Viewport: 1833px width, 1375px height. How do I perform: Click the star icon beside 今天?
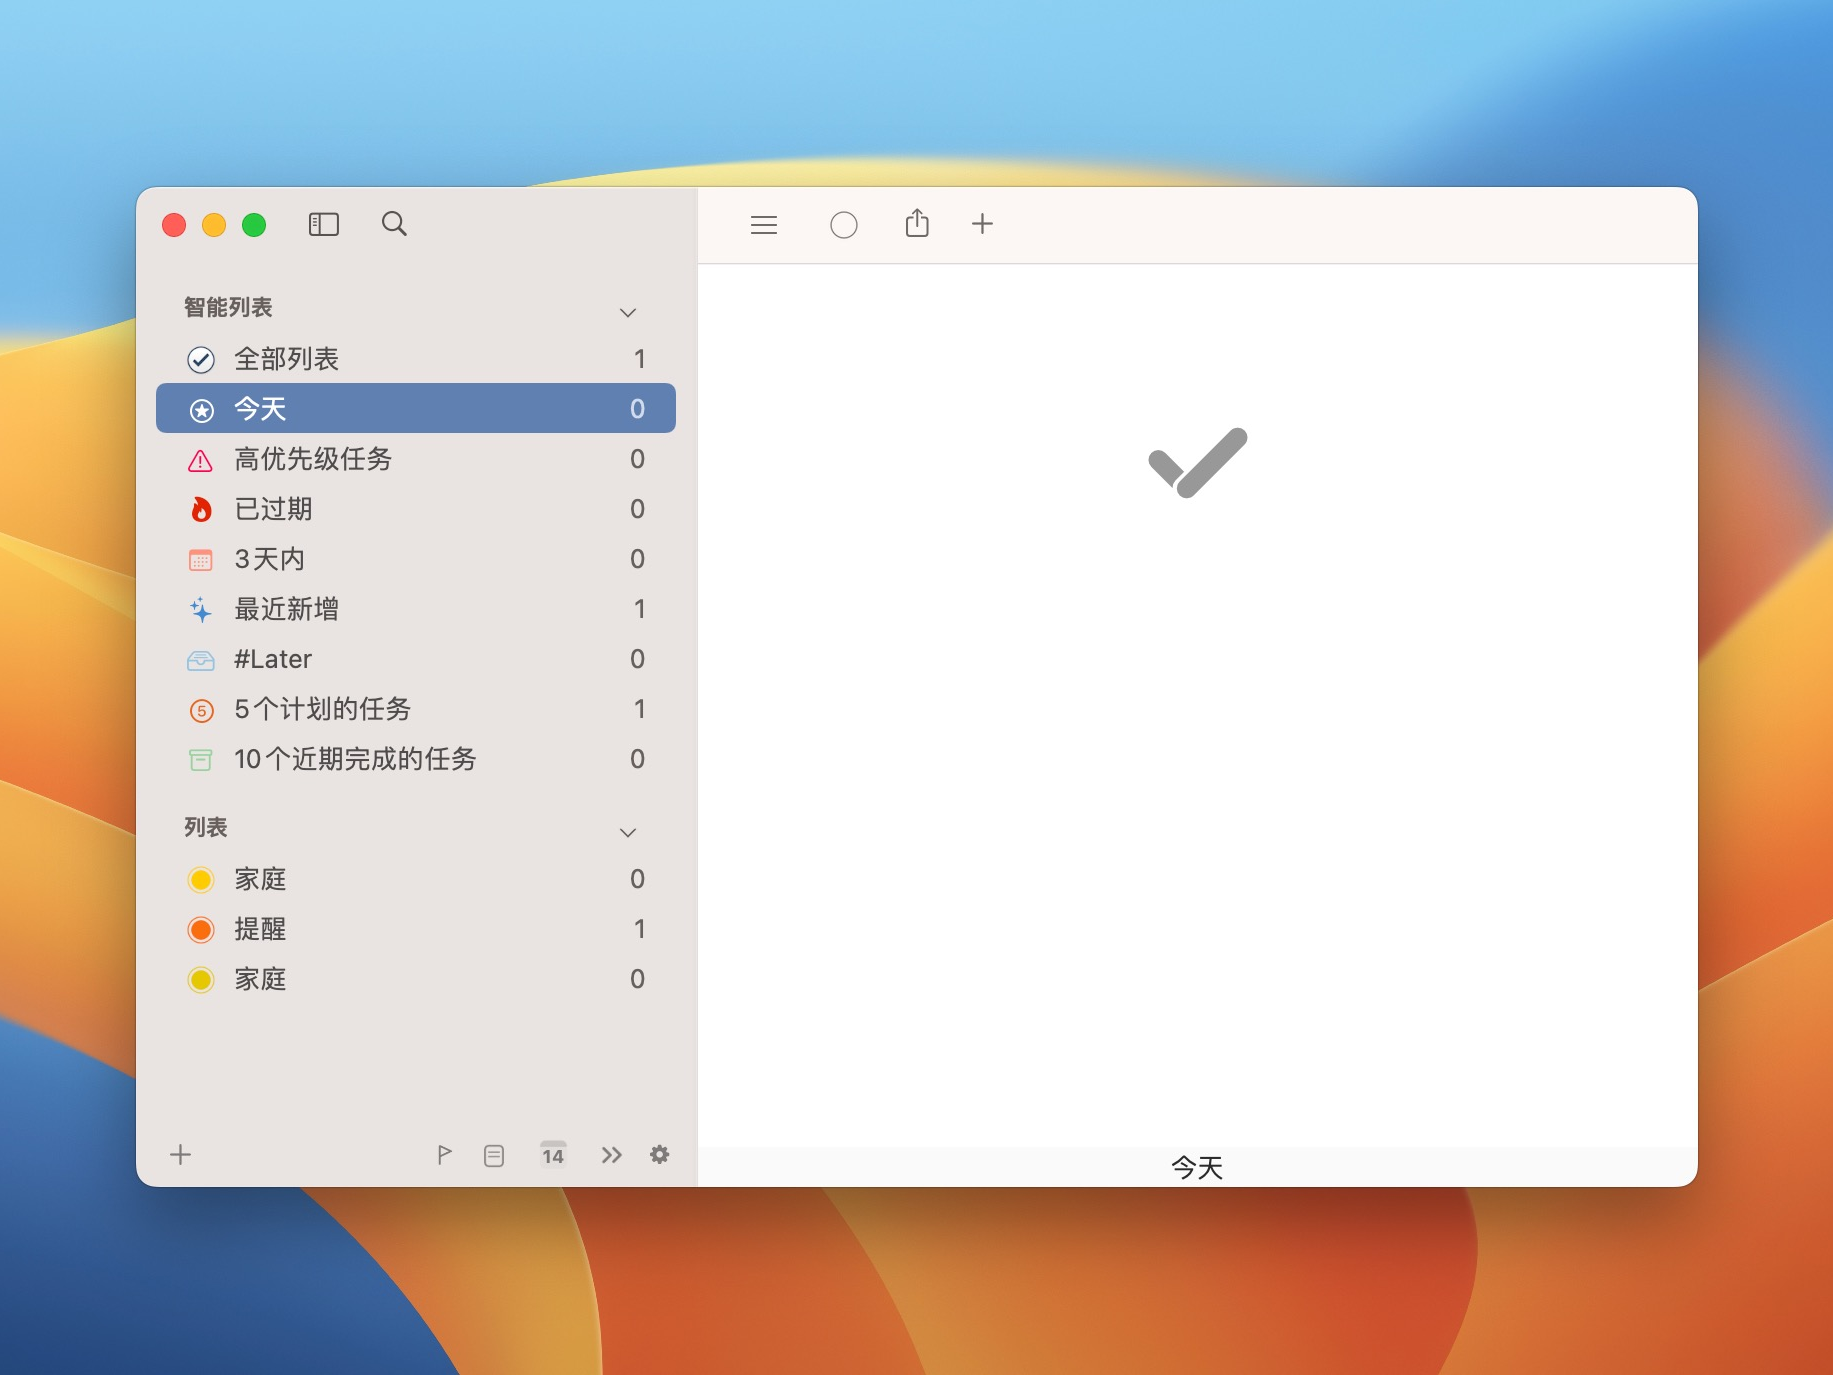(201, 410)
